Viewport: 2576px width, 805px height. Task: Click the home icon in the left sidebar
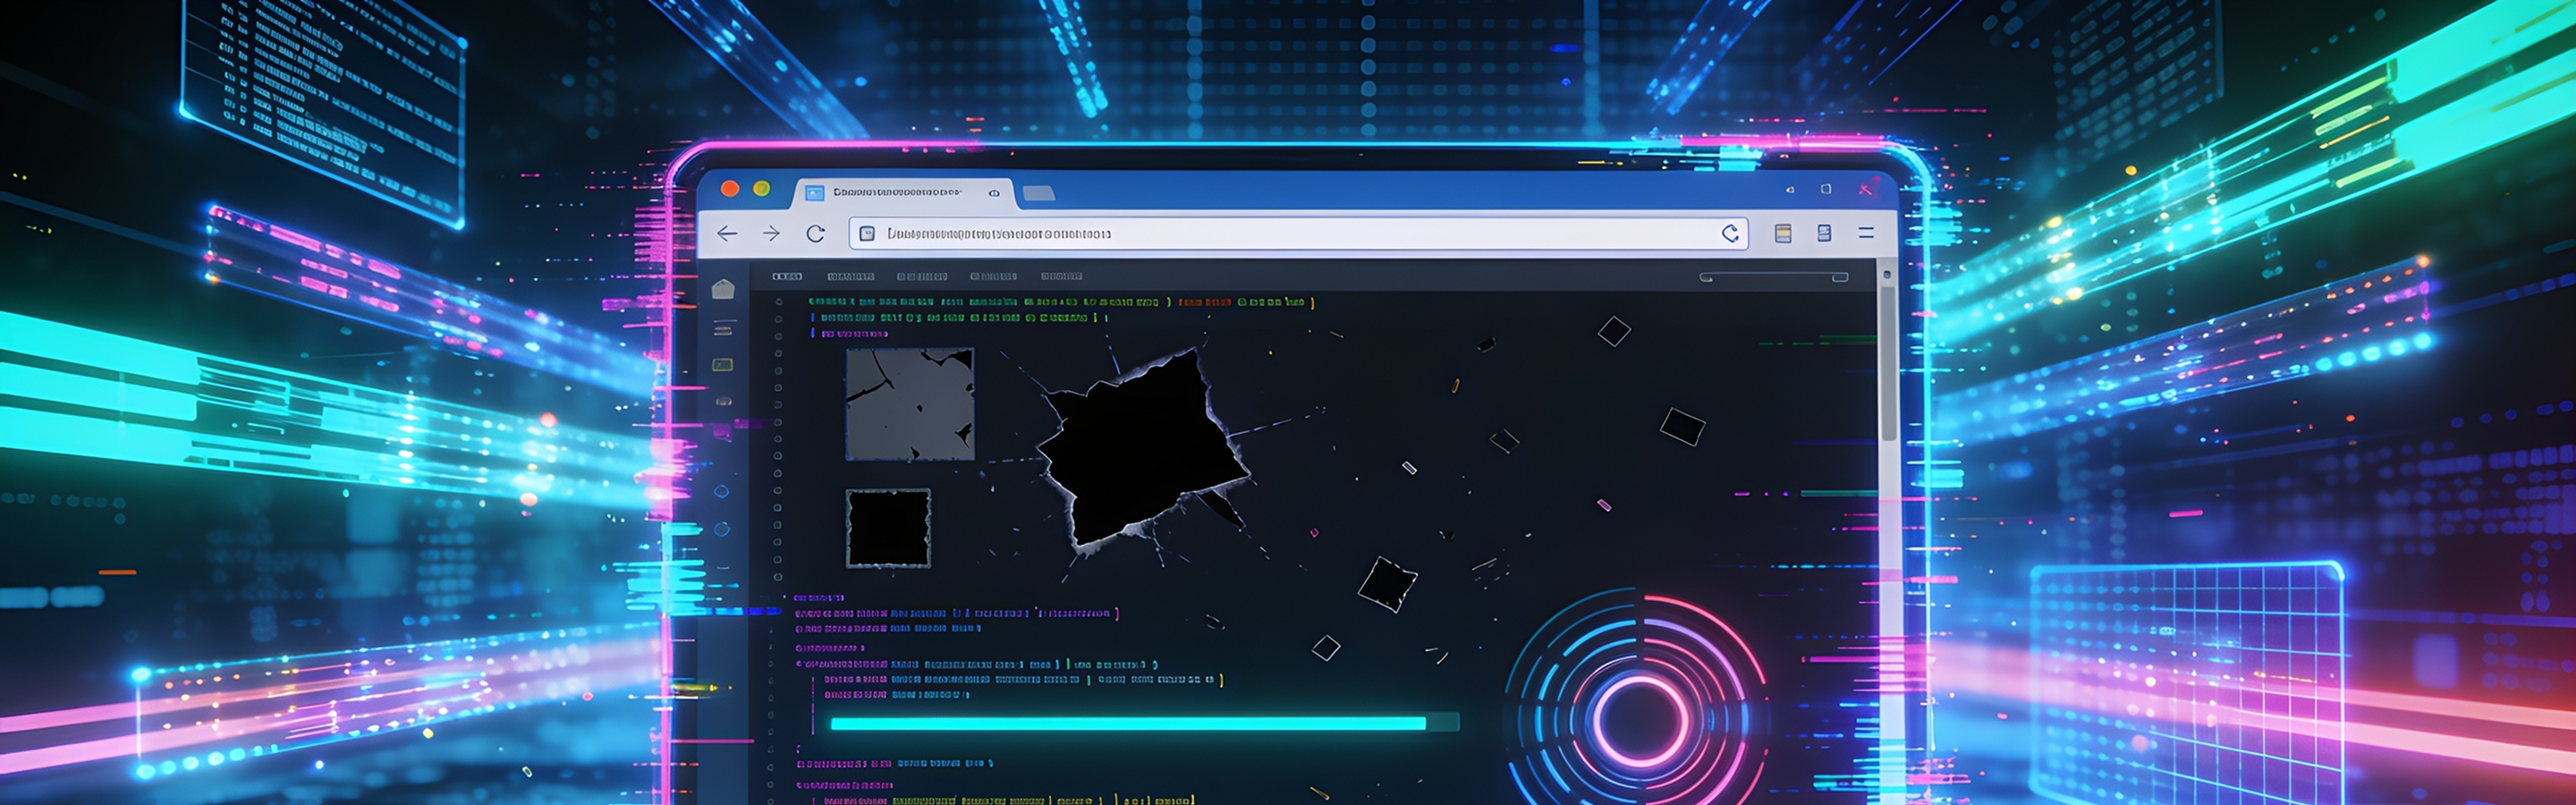click(723, 289)
